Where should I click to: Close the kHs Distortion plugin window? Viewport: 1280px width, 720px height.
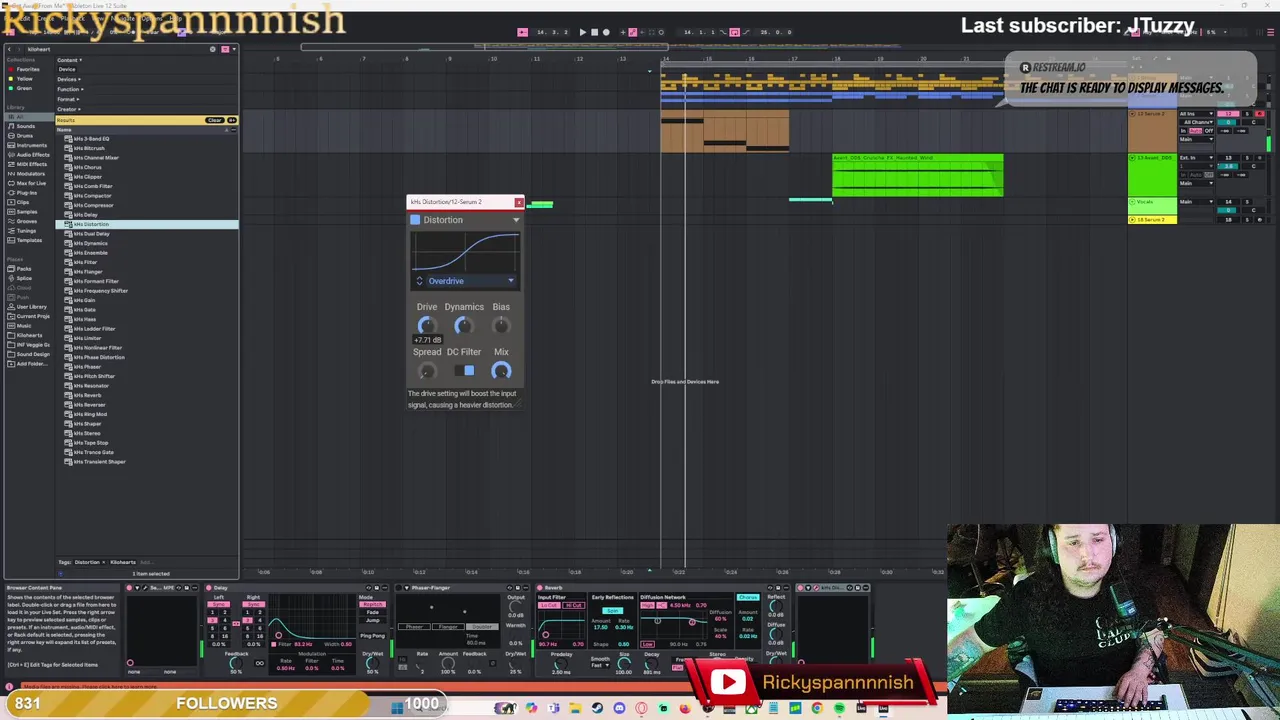518,202
